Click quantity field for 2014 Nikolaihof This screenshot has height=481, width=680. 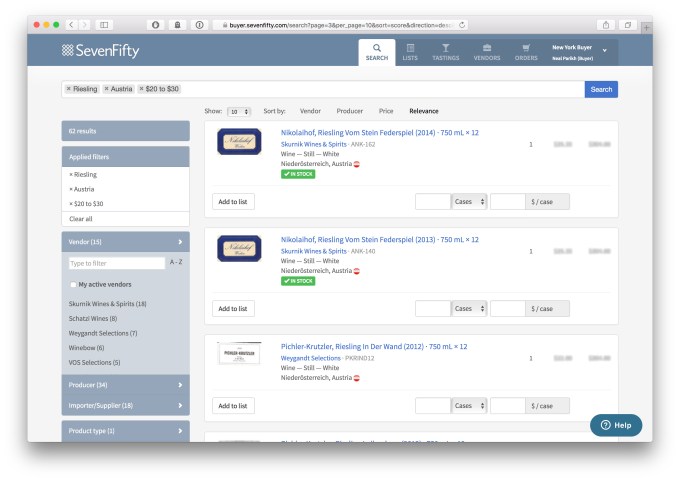click(x=433, y=202)
